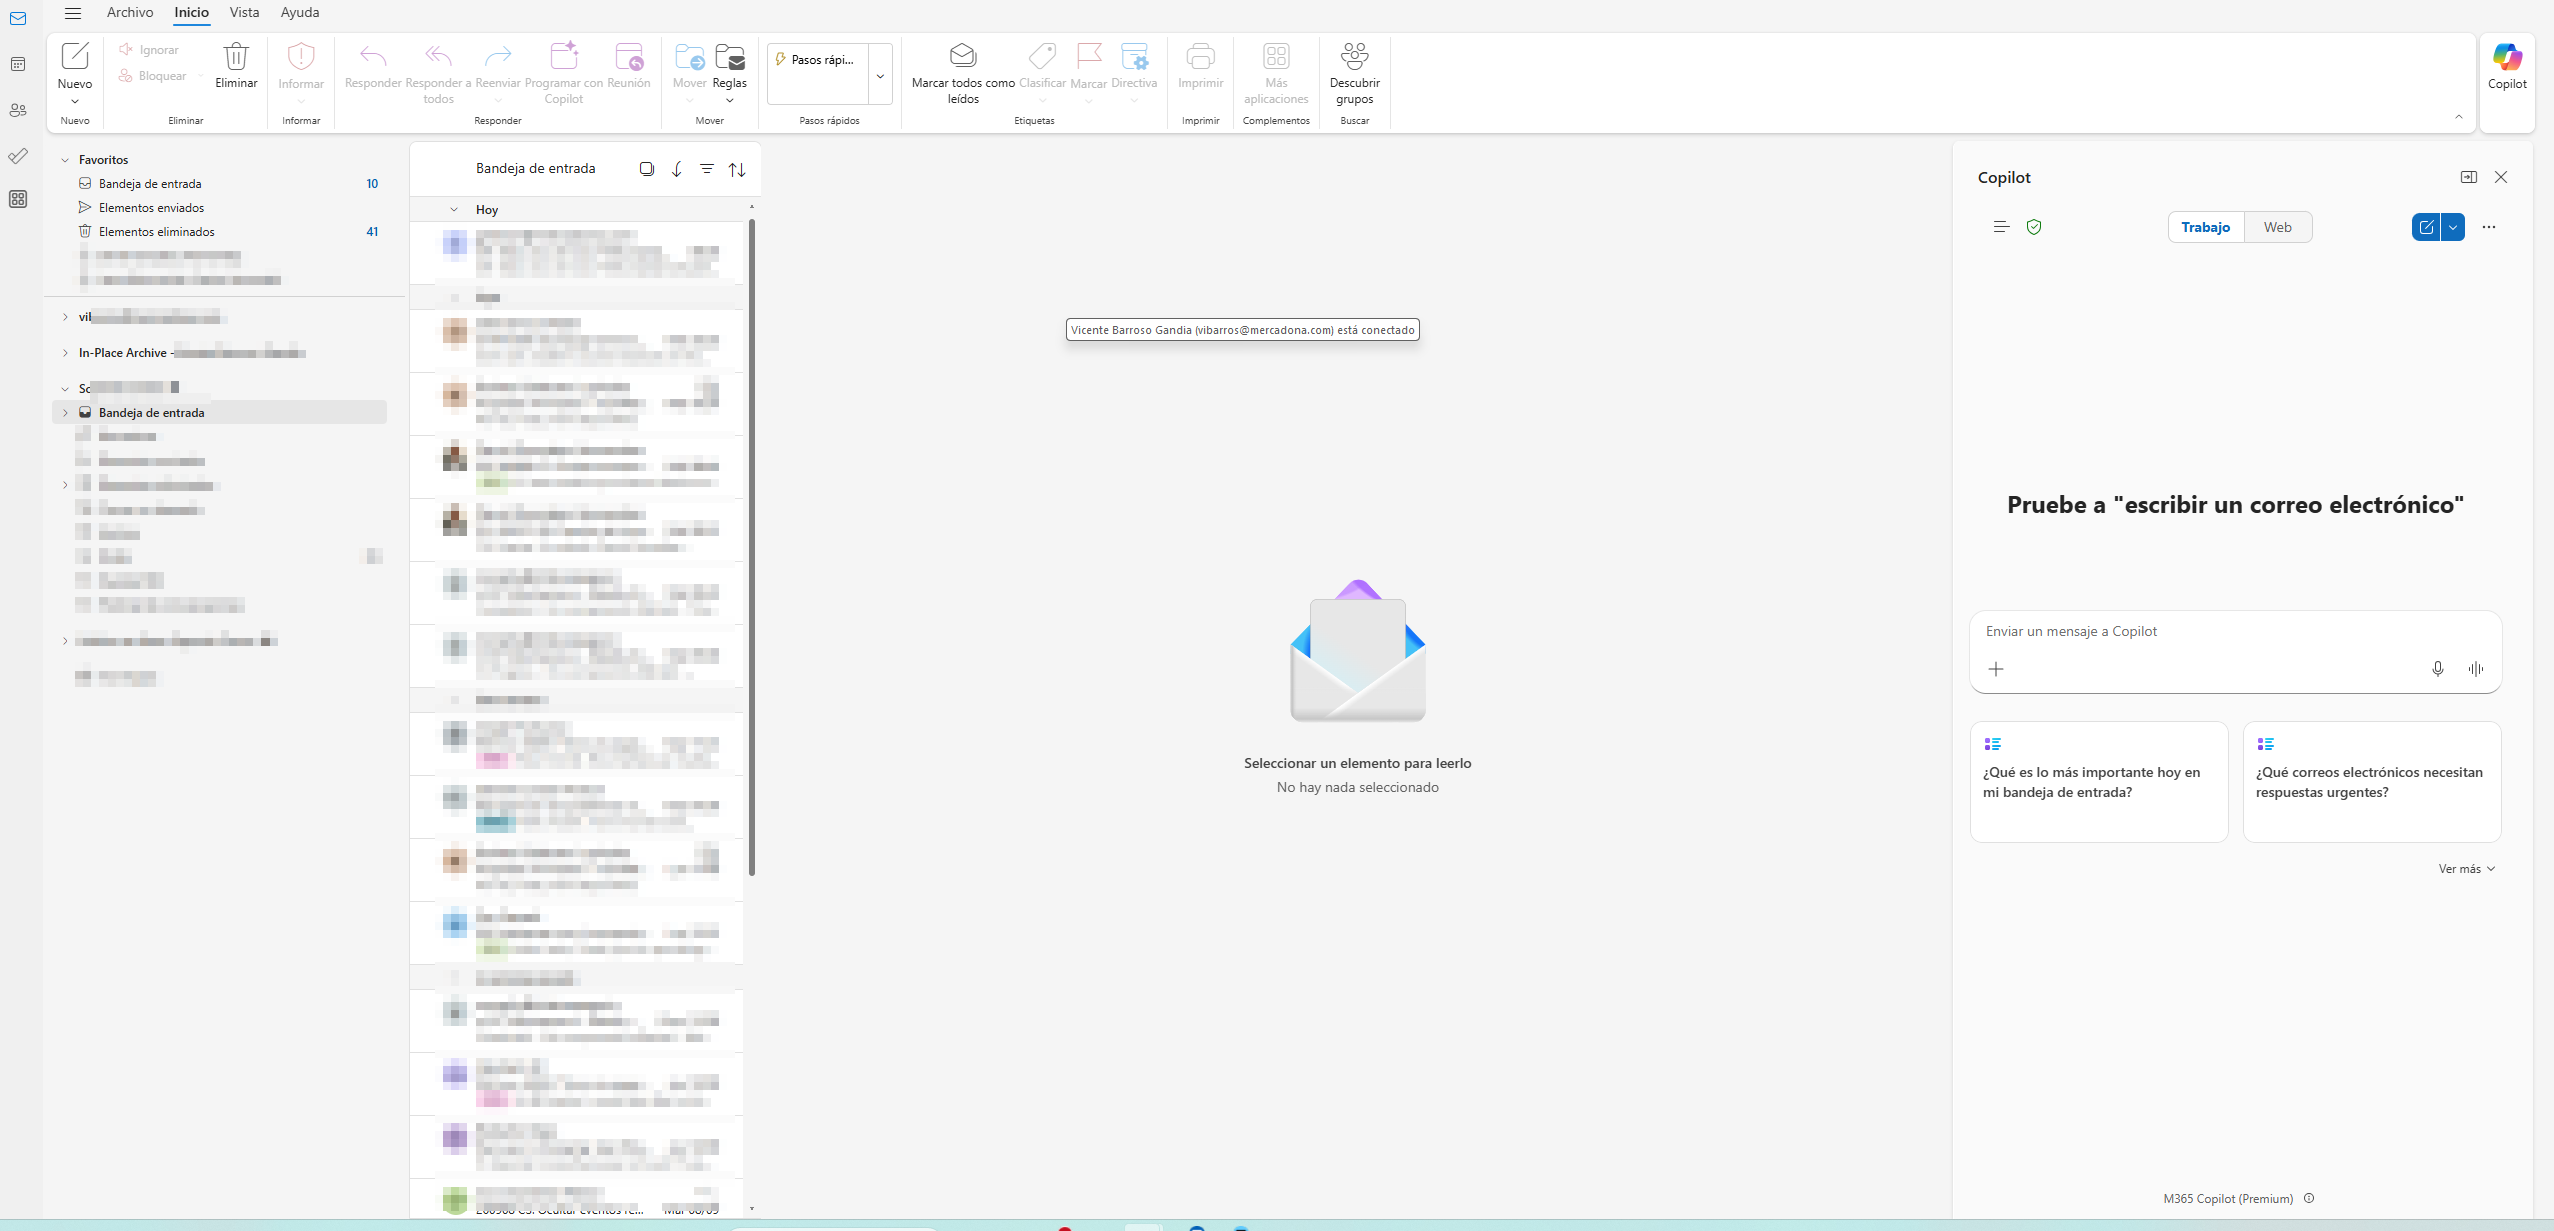This screenshot has height=1231, width=2554.
Task: Click the Imprimir printer button
Action: (x=1201, y=66)
